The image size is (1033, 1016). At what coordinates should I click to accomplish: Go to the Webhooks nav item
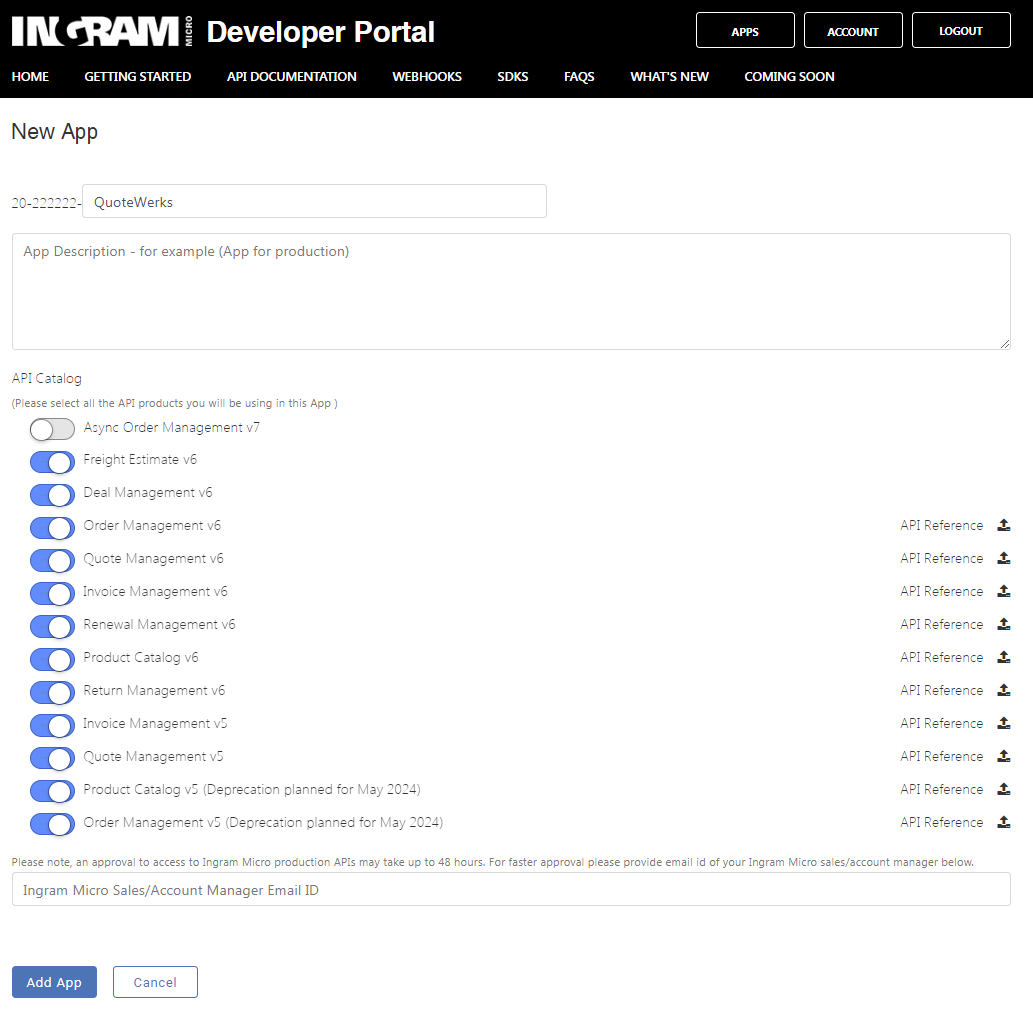[427, 77]
